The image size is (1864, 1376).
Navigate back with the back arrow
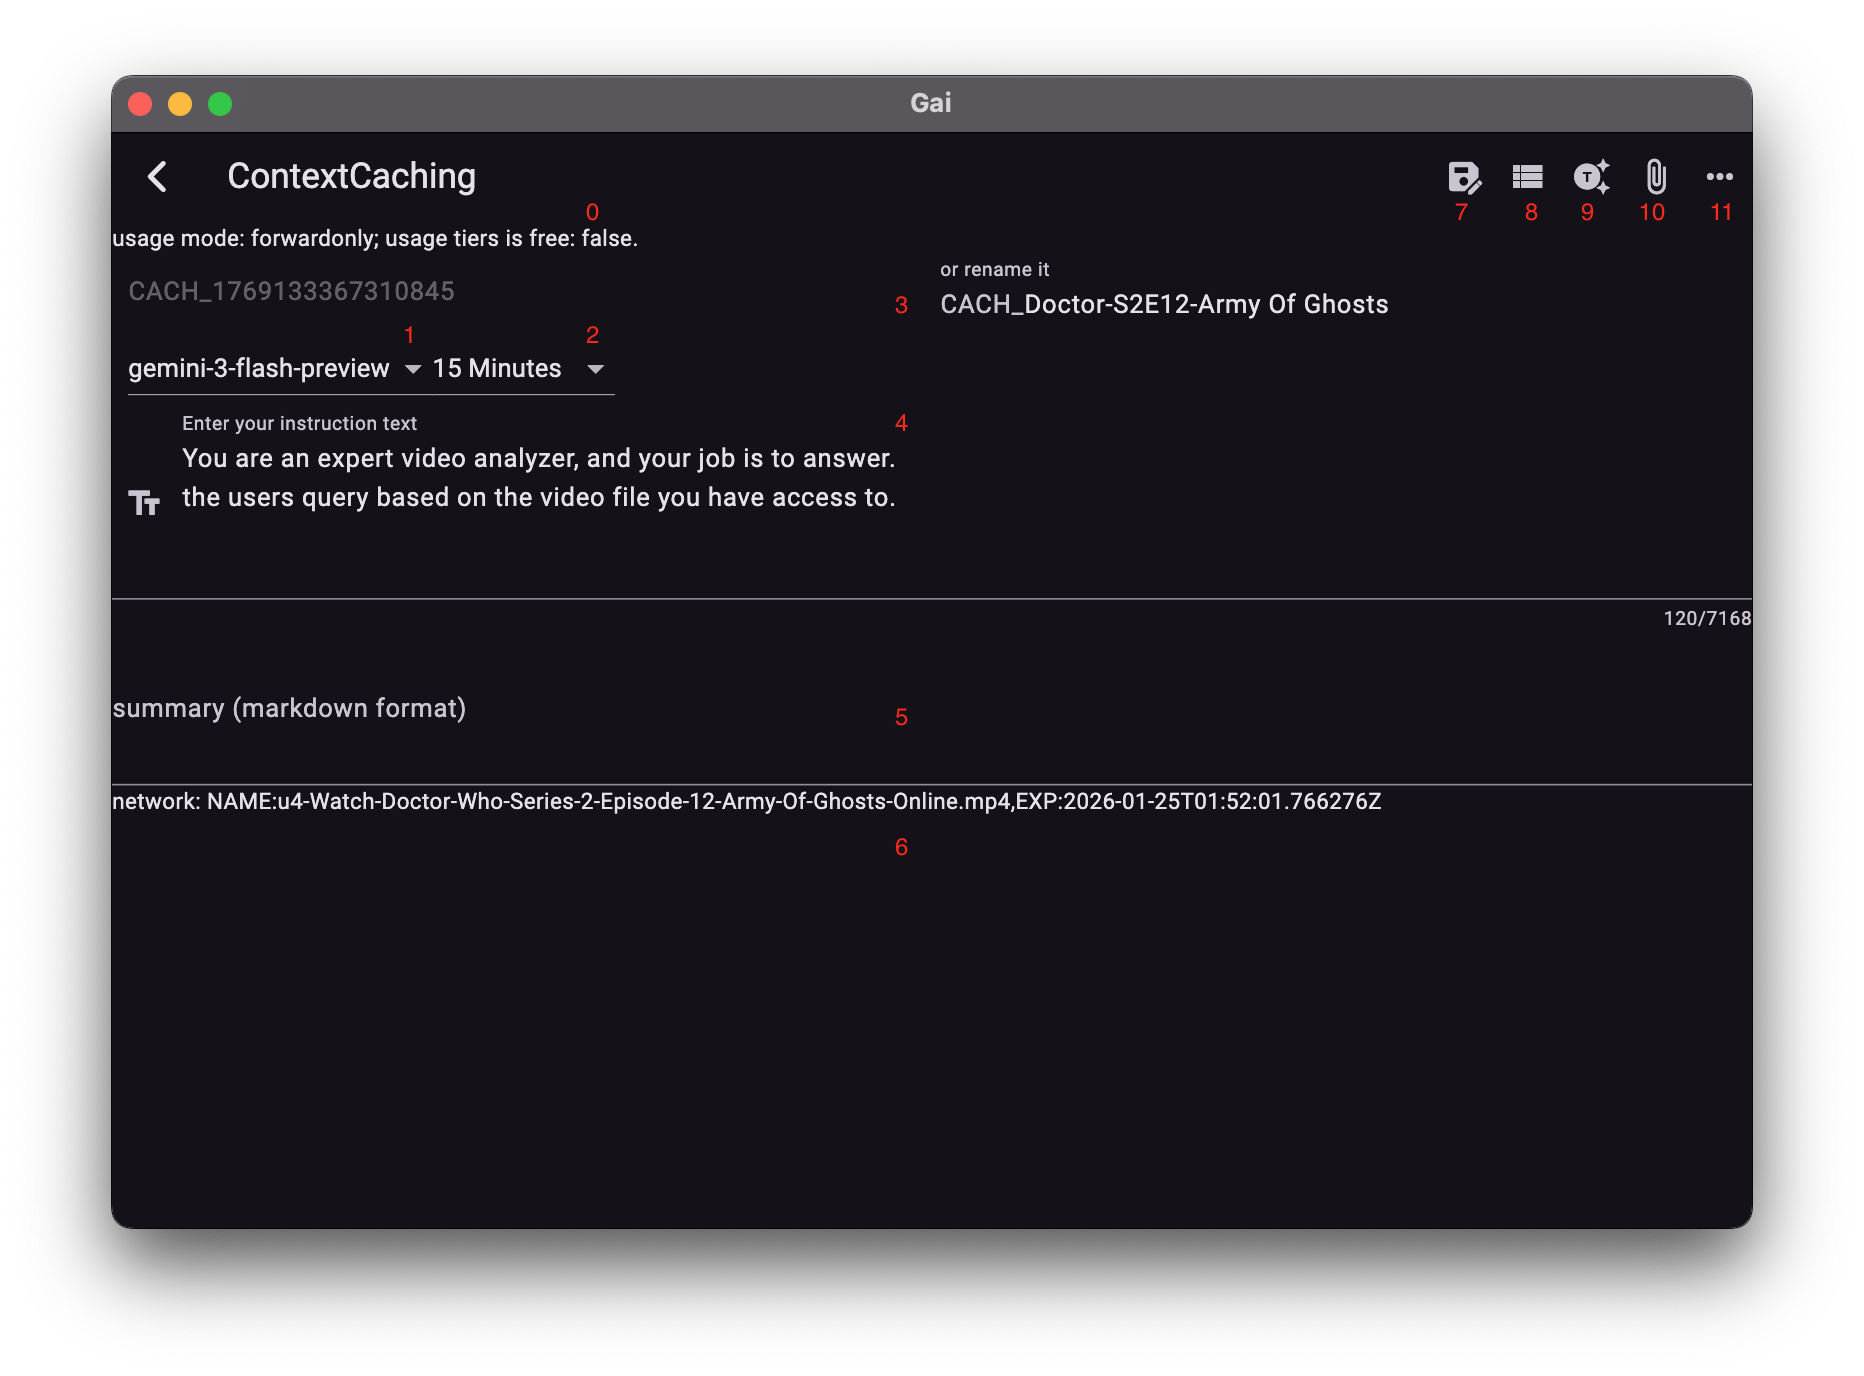[157, 176]
